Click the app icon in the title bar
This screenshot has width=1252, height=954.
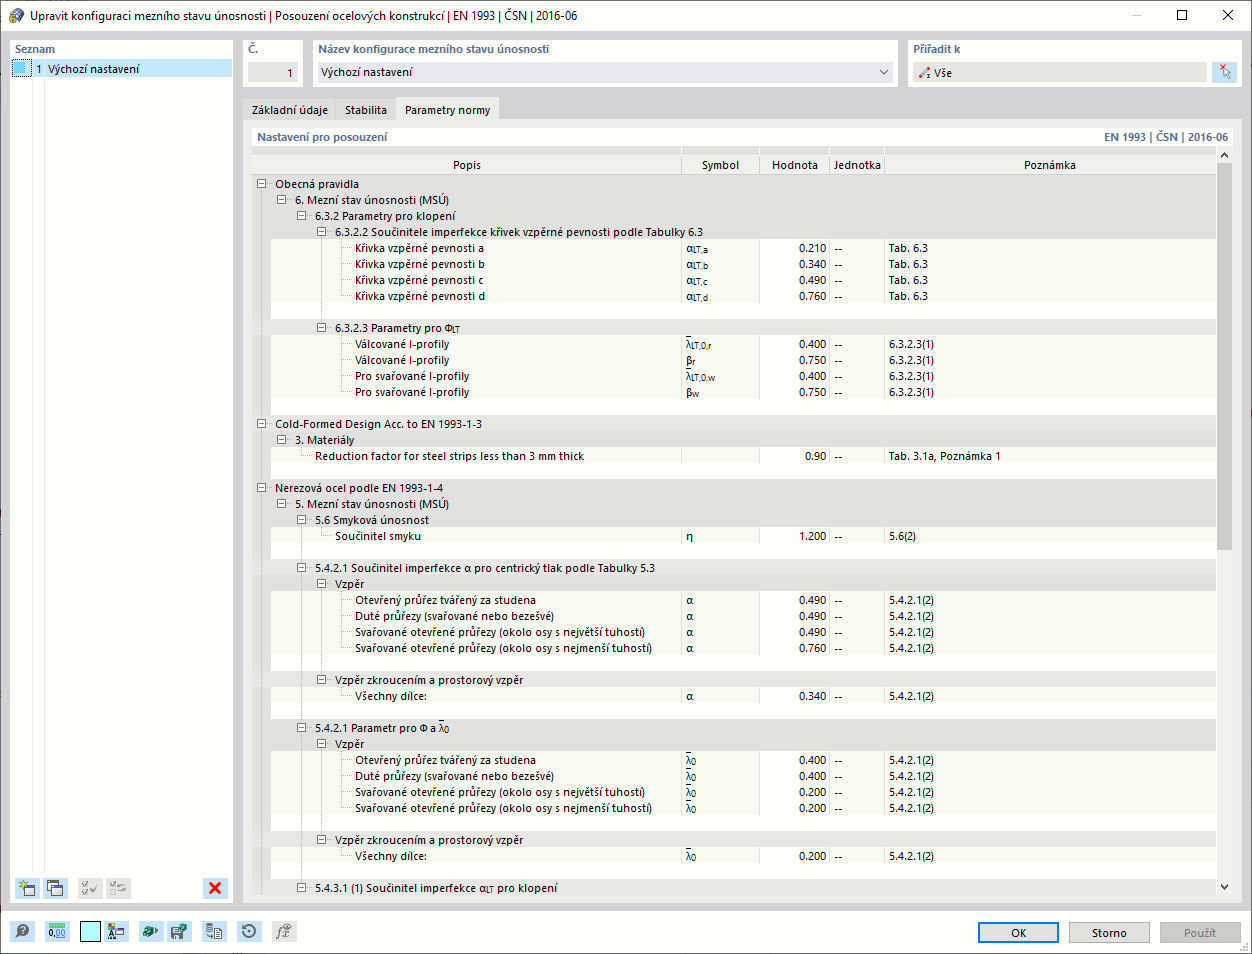click(x=16, y=16)
